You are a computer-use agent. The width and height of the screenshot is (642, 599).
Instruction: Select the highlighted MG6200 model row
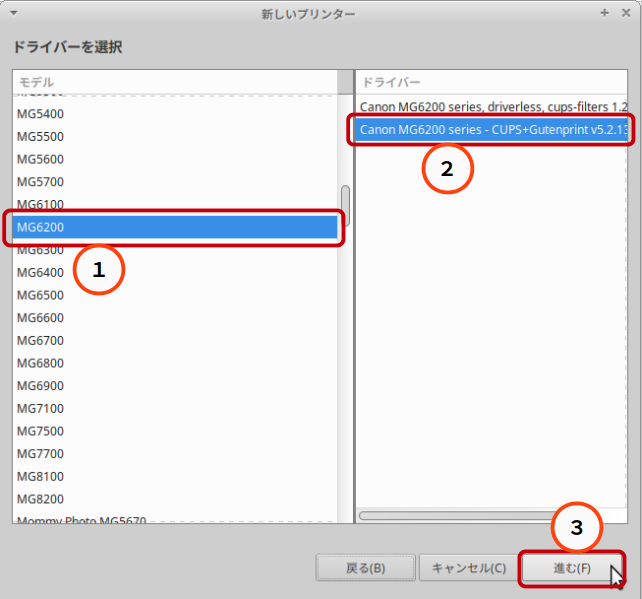[x=175, y=227]
